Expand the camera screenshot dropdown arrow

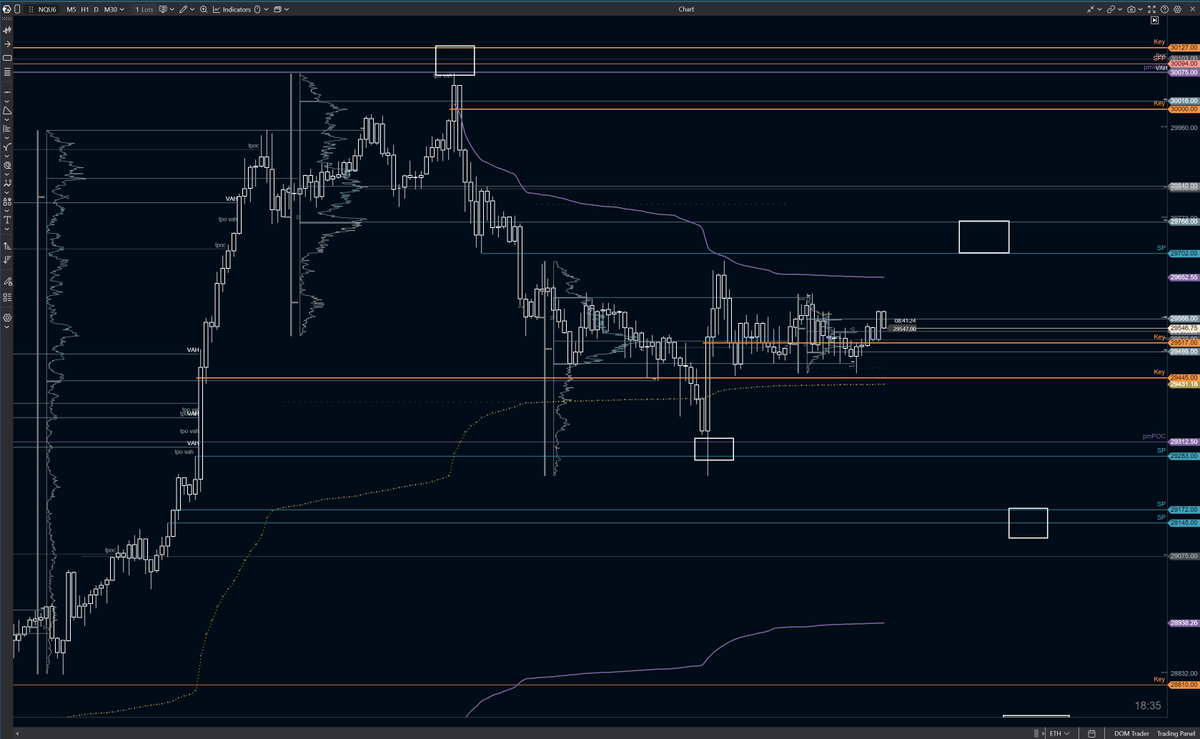1140,9
